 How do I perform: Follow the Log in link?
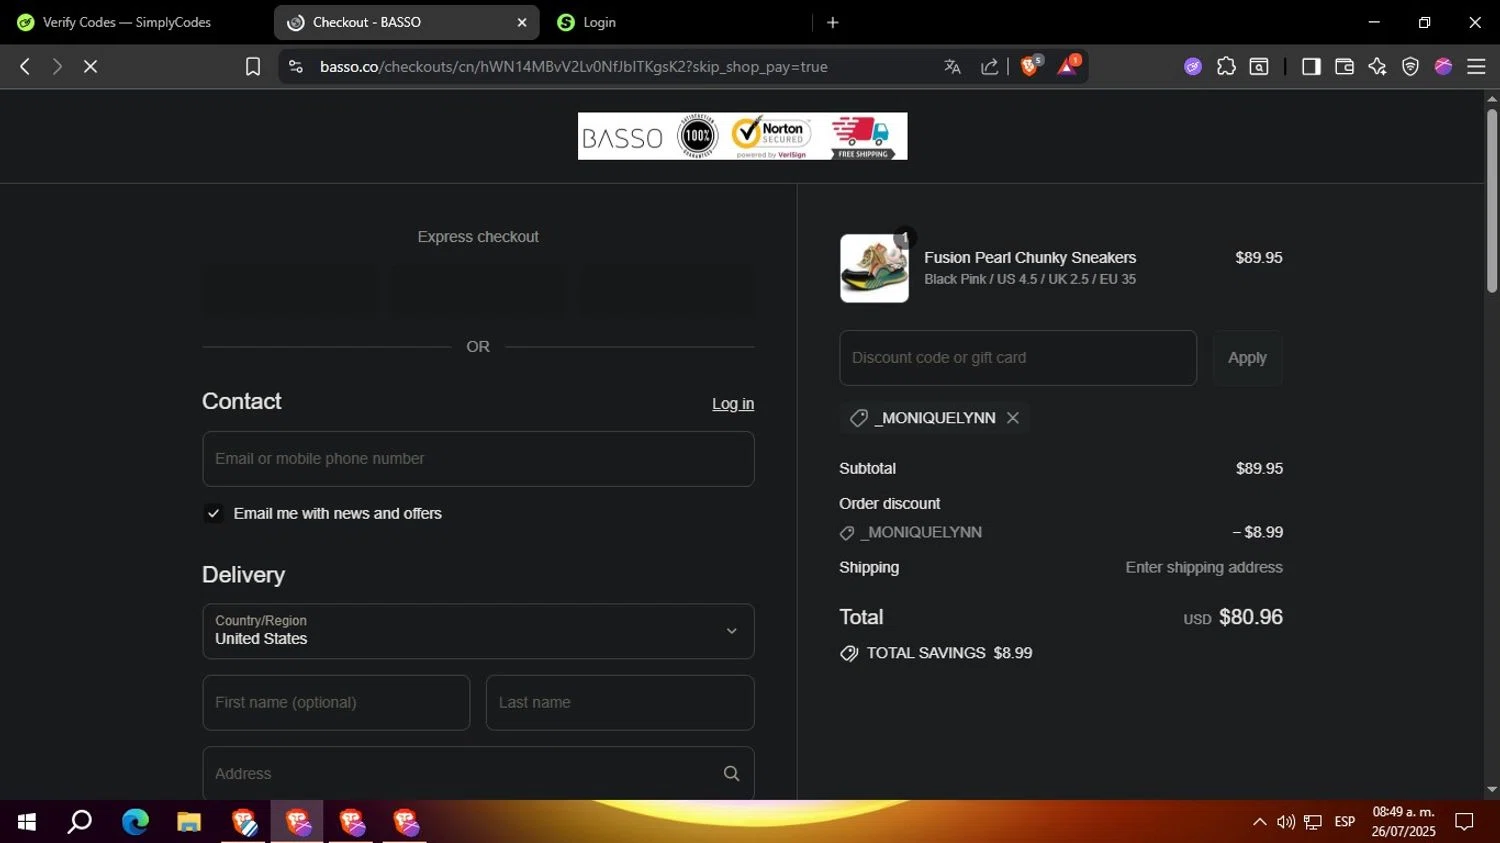733,404
